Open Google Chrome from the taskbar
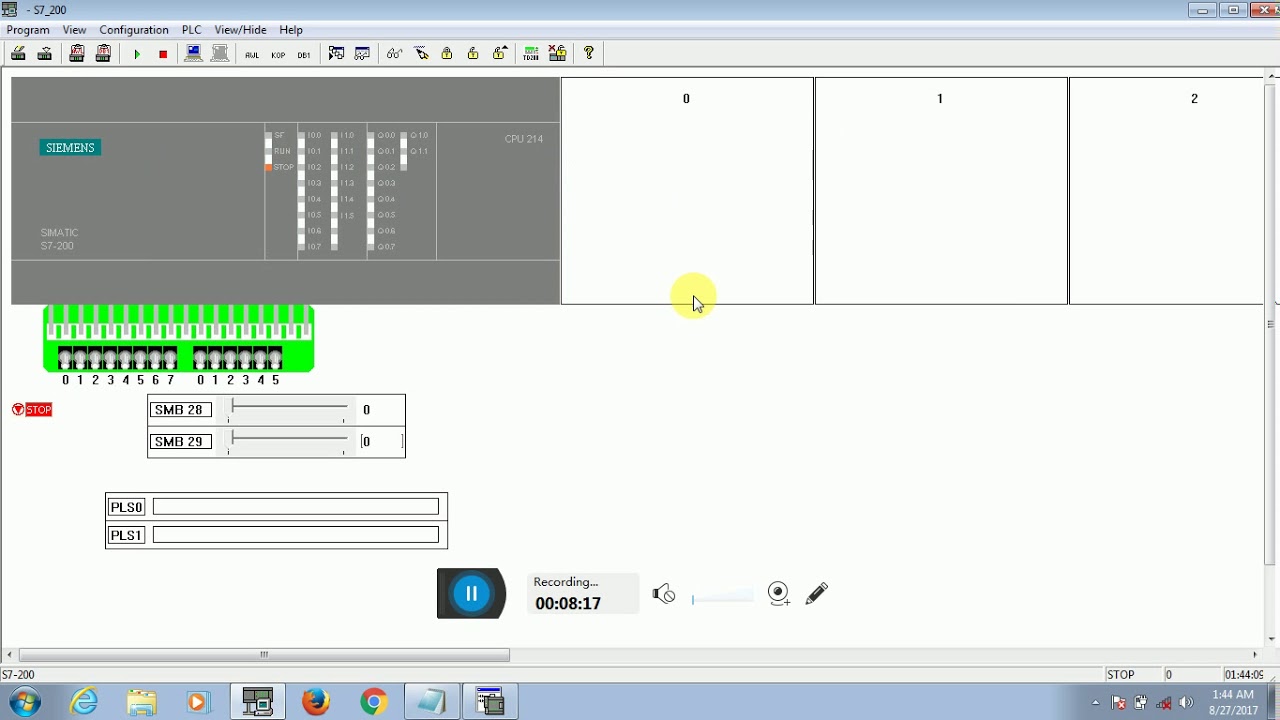The image size is (1280, 720). (x=374, y=702)
